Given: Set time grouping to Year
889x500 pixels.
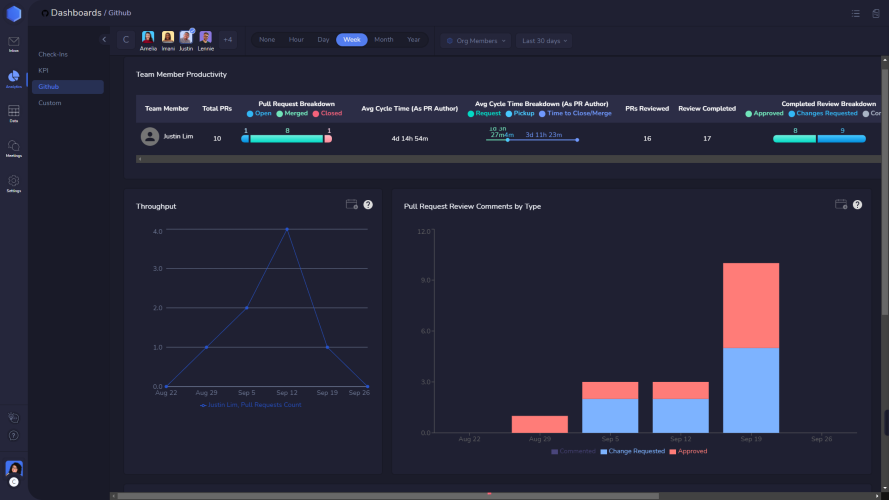Looking at the screenshot, I should pyautogui.click(x=413, y=40).
